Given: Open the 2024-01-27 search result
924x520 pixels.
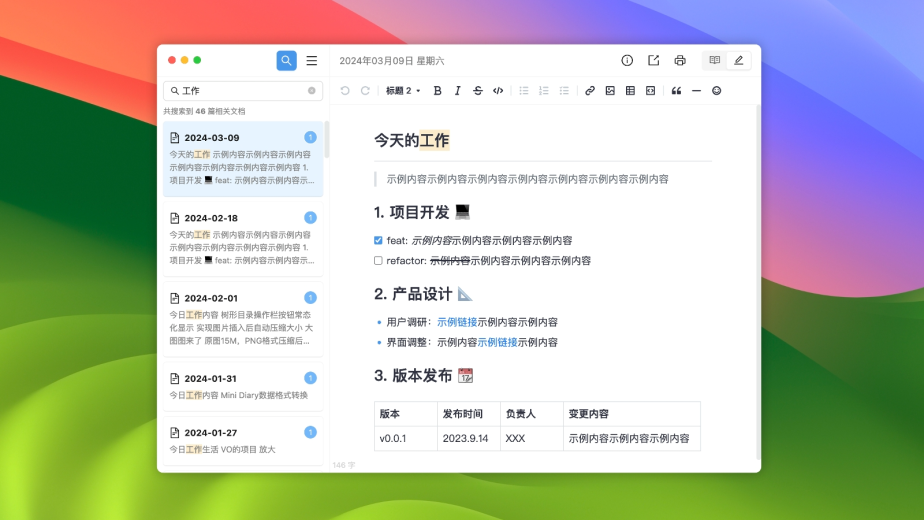Looking at the screenshot, I should coord(243,441).
